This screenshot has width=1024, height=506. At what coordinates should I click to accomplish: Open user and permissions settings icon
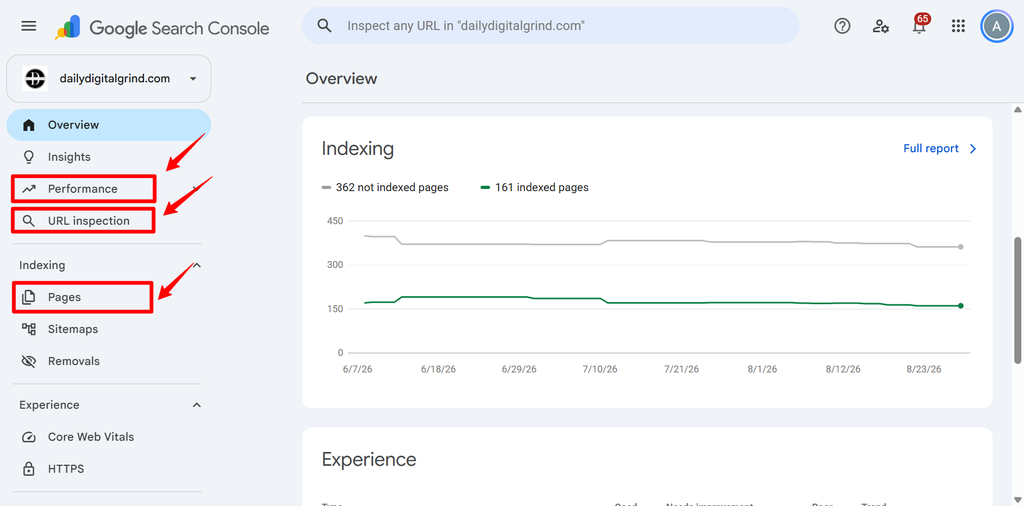(881, 26)
